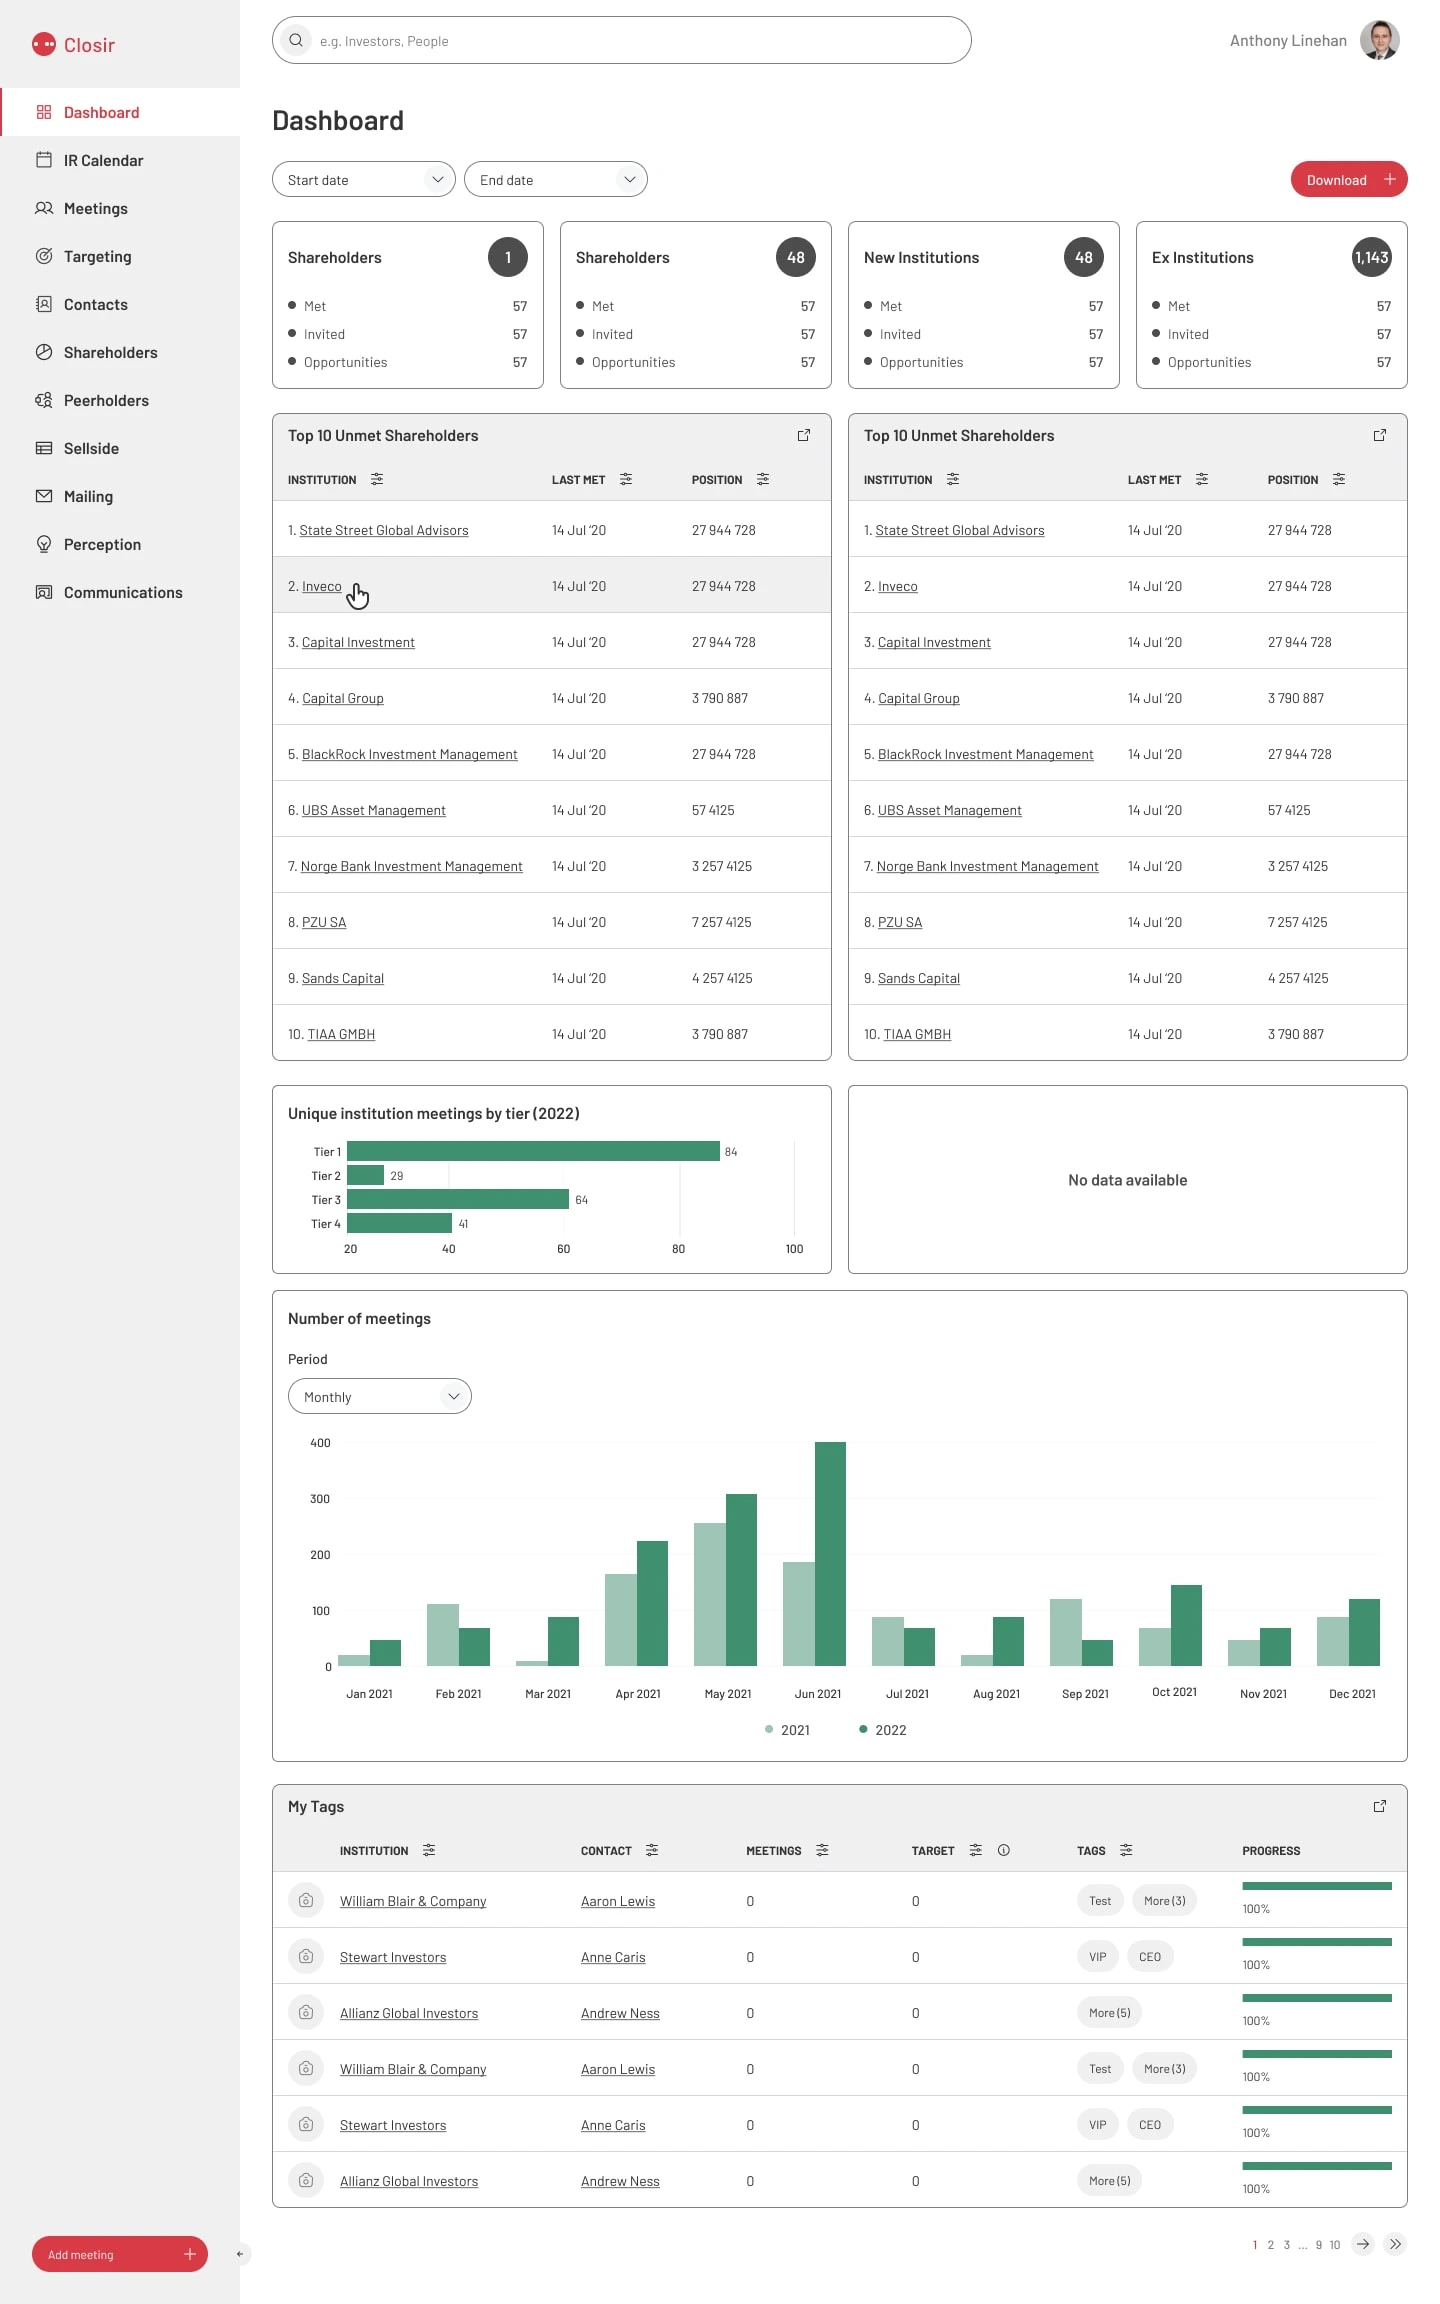Click the Jun 2021 dark green bar
Image resolution: width=1440 pixels, height=2304 pixels.
click(830, 1554)
